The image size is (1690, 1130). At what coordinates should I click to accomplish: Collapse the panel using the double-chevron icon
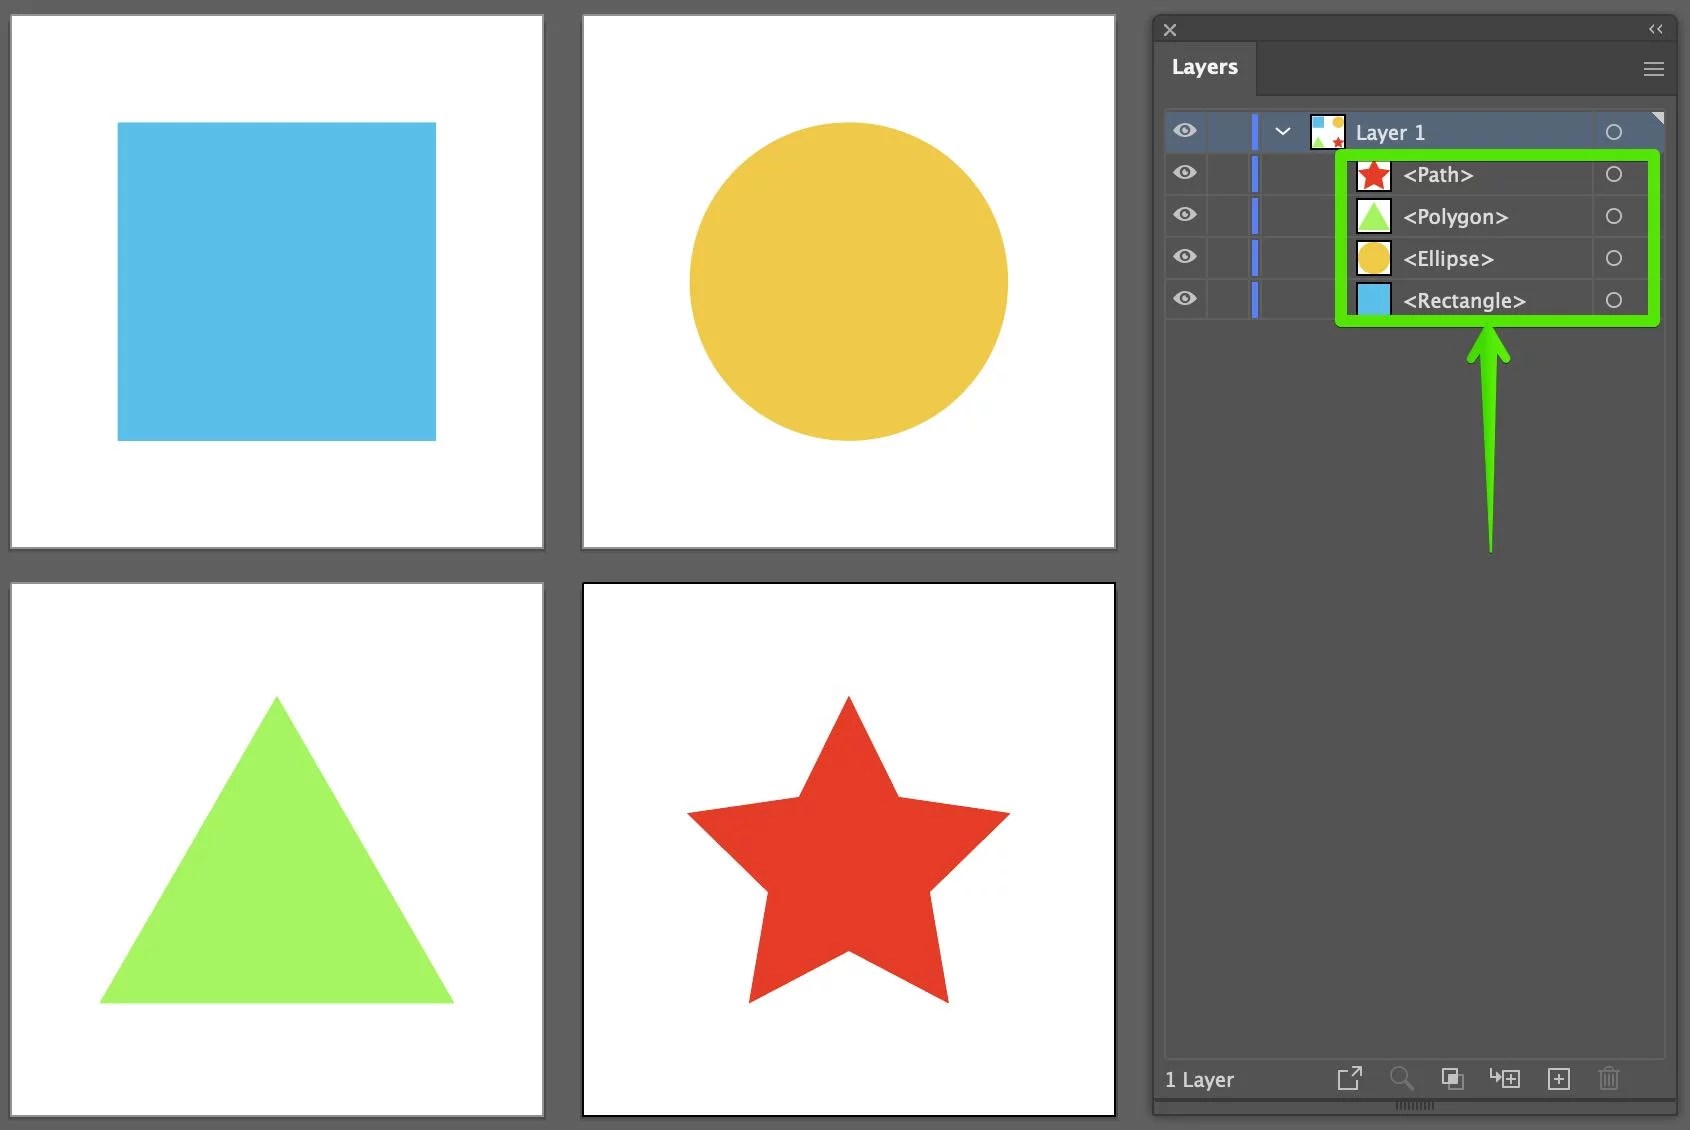pyautogui.click(x=1655, y=29)
